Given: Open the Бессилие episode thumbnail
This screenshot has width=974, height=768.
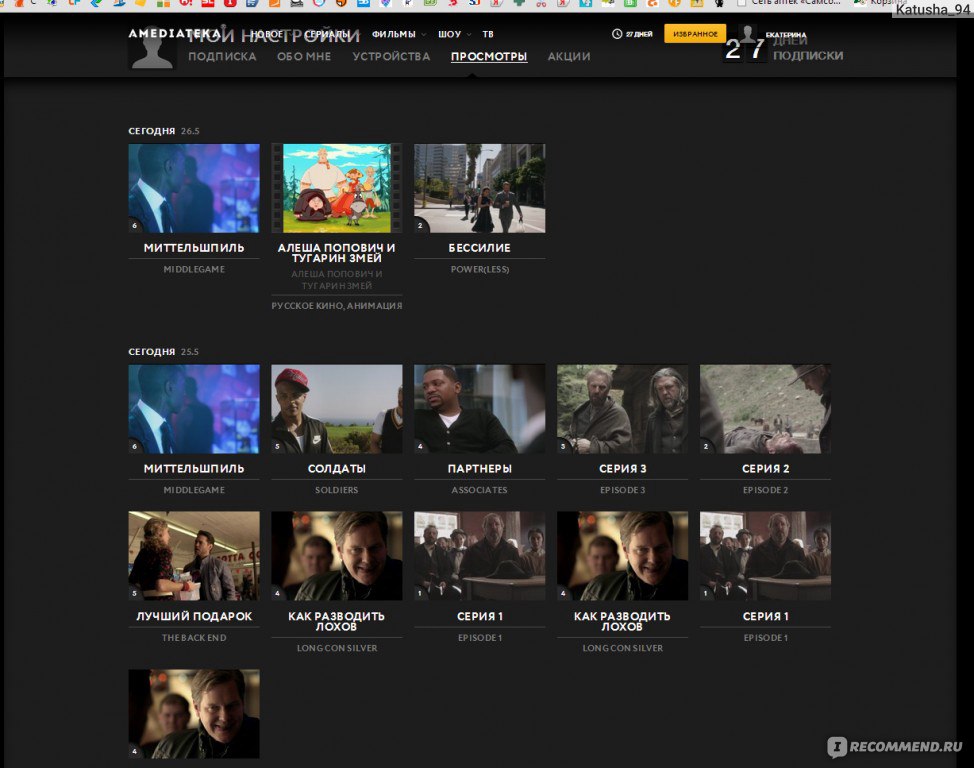Looking at the screenshot, I should 480,188.
